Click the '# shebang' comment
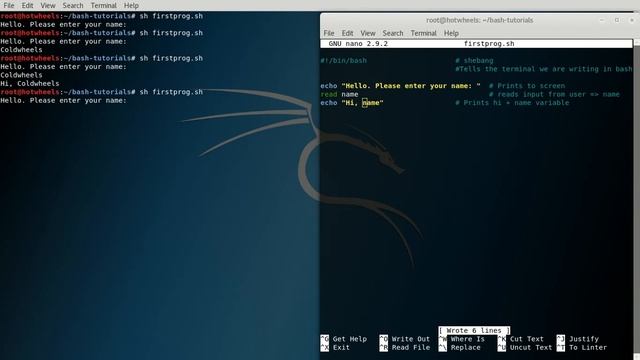 pos(474,60)
